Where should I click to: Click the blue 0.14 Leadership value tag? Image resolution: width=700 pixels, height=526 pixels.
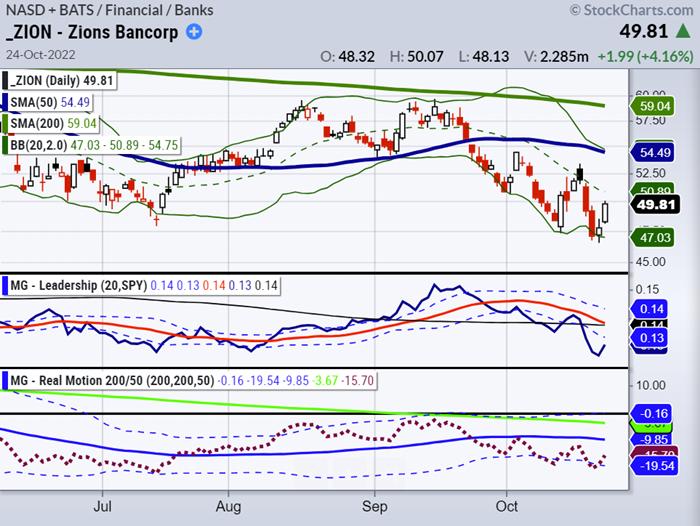tap(653, 310)
